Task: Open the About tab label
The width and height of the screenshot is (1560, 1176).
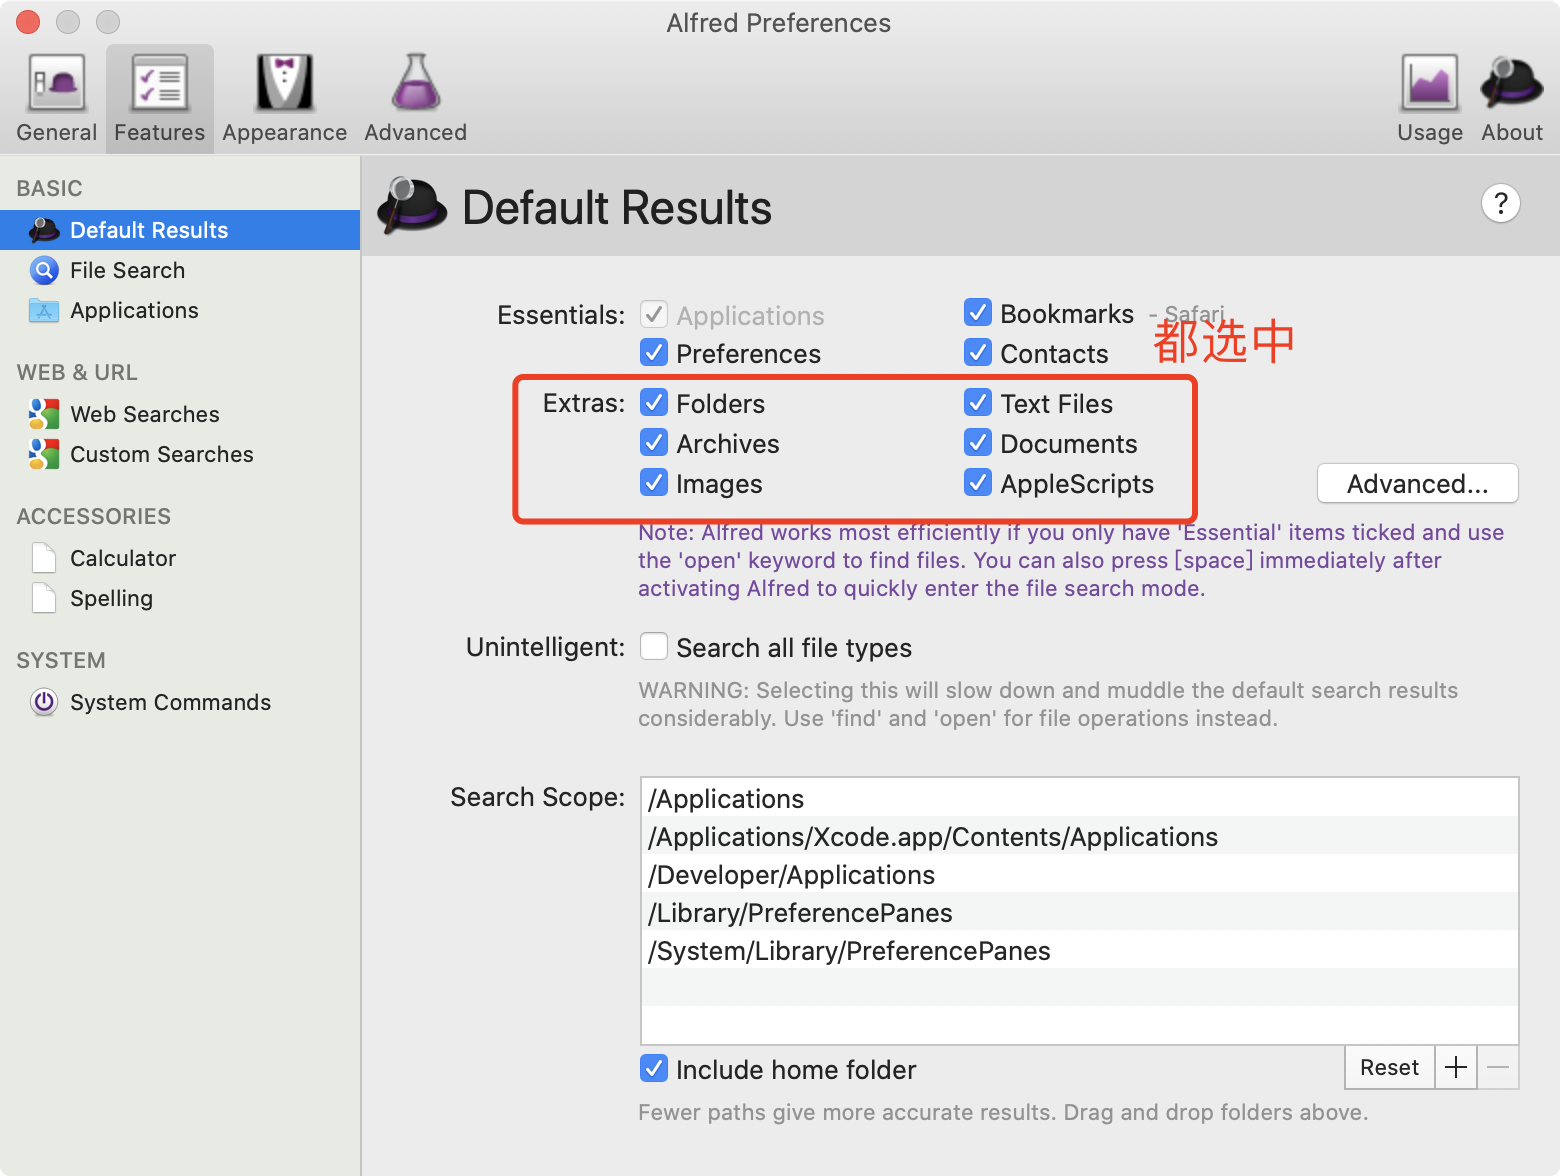Action: (1512, 132)
